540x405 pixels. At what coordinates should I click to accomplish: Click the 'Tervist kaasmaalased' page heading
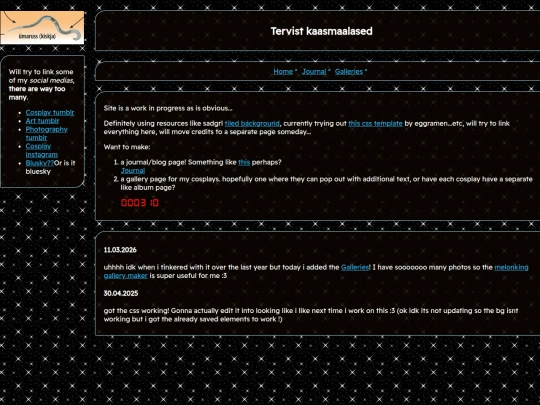[321, 31]
